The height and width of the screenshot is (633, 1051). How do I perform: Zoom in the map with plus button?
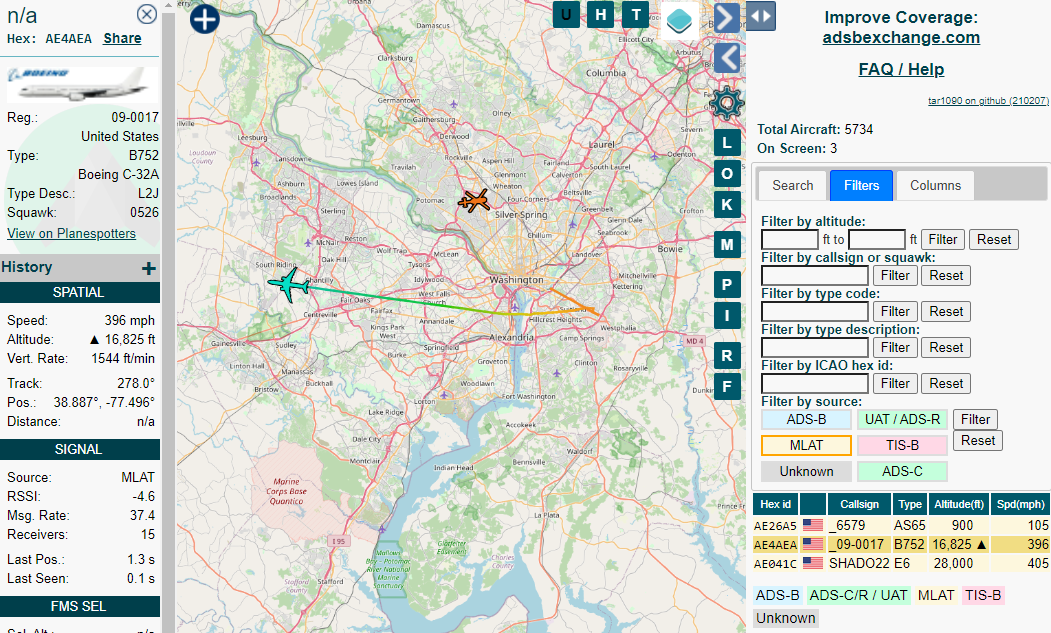point(204,19)
